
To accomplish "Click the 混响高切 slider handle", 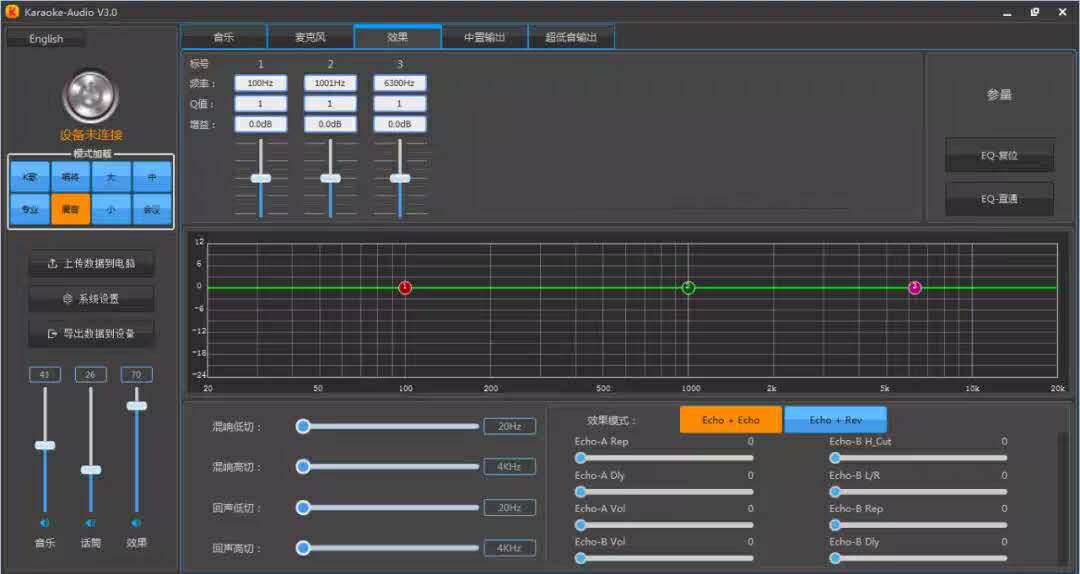I will click(x=302, y=467).
